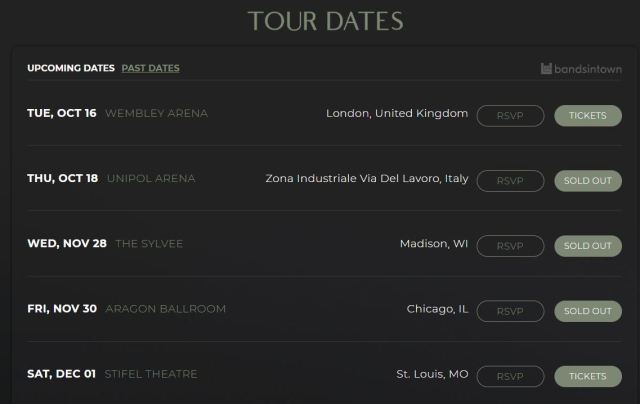Switch to the Past Dates tab
Viewport: 640px width, 404px height.
[150, 68]
